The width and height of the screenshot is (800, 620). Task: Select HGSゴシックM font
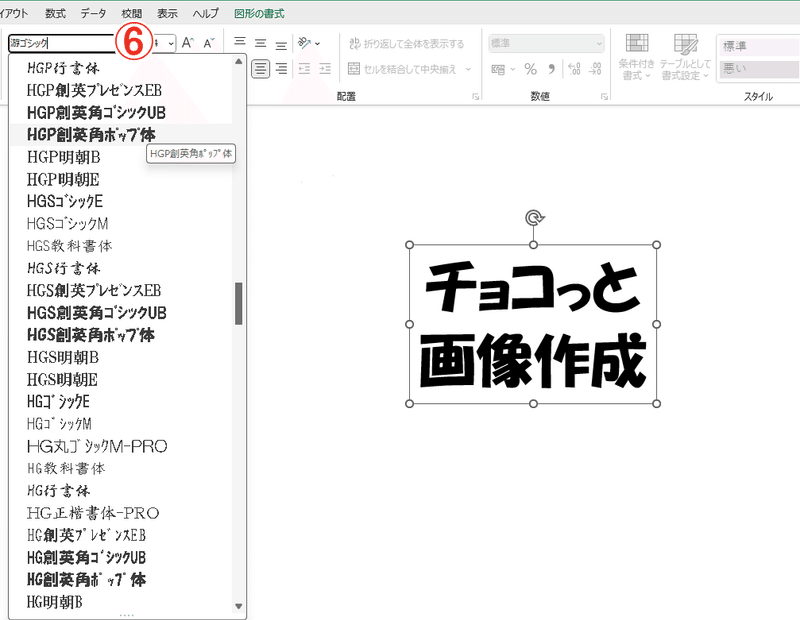(x=120, y=224)
